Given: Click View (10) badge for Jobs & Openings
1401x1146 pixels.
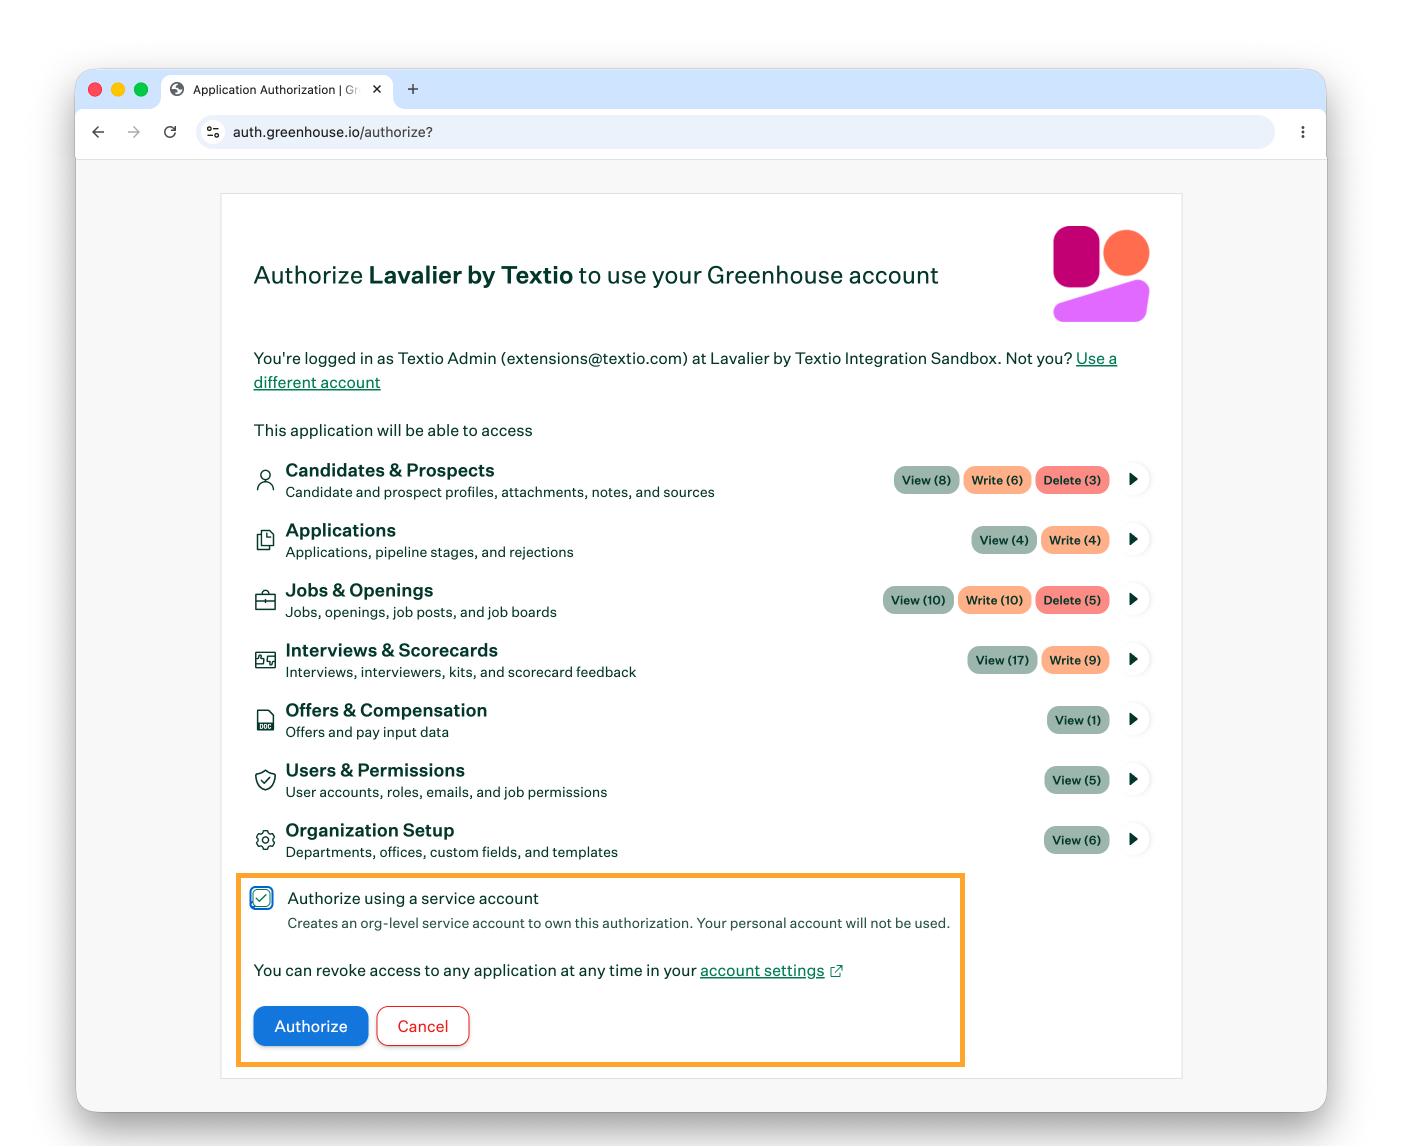Looking at the screenshot, I should [918, 600].
